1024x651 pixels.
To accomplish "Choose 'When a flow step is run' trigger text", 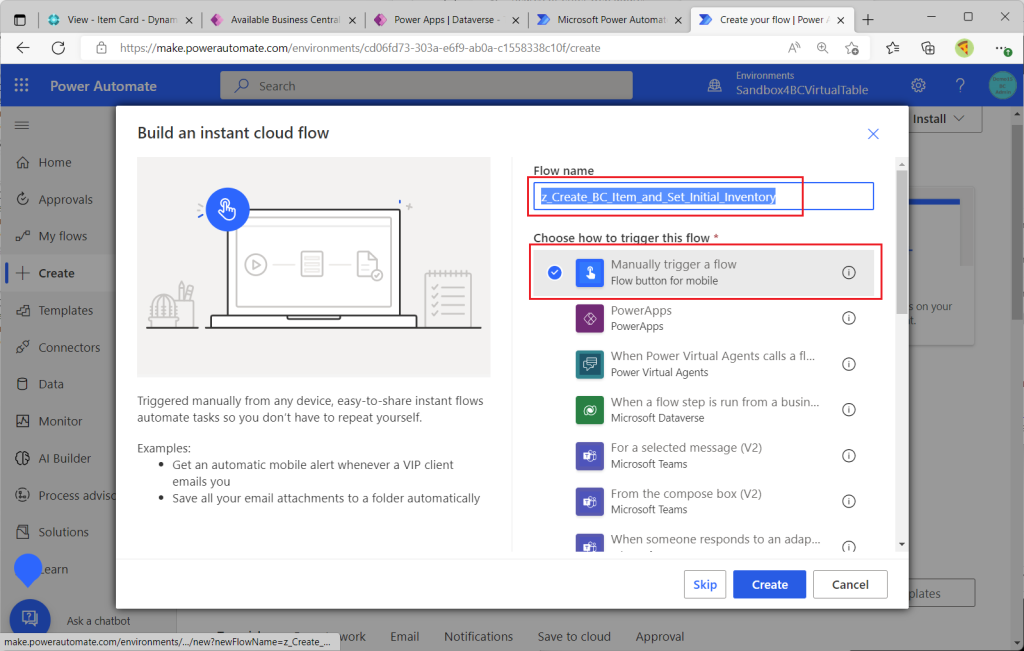I will 714,402.
